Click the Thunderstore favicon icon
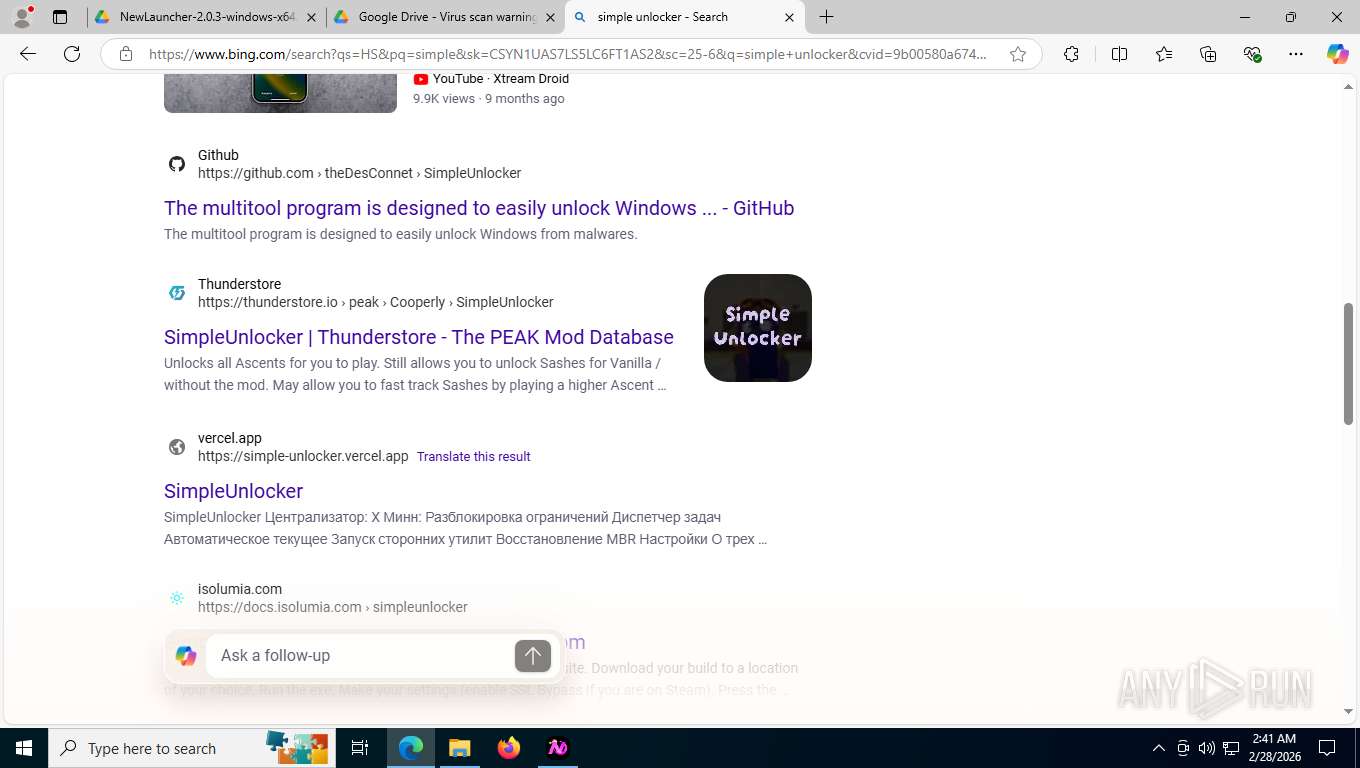 [177, 293]
